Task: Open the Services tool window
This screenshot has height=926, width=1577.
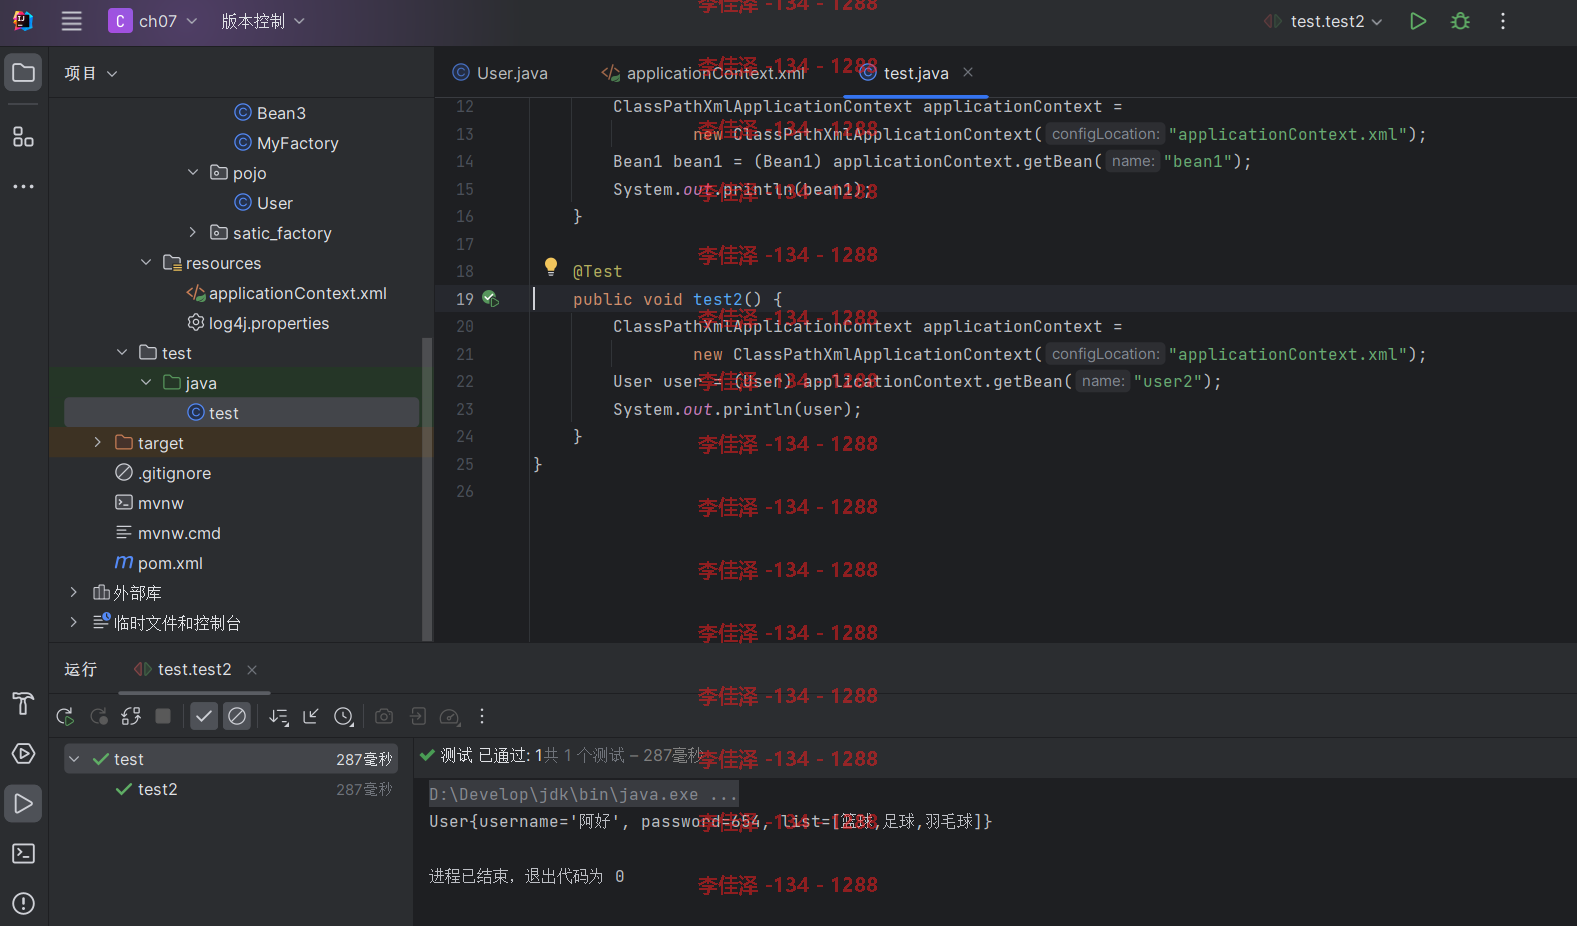Action: click(24, 753)
